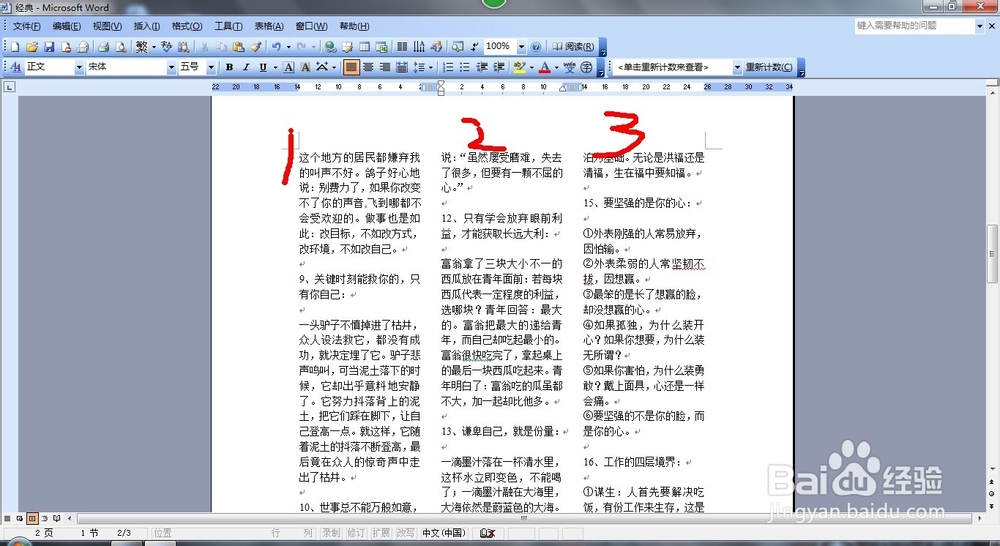This screenshot has width=1000, height=546.
Task: Undo the last action
Action: tap(276, 47)
